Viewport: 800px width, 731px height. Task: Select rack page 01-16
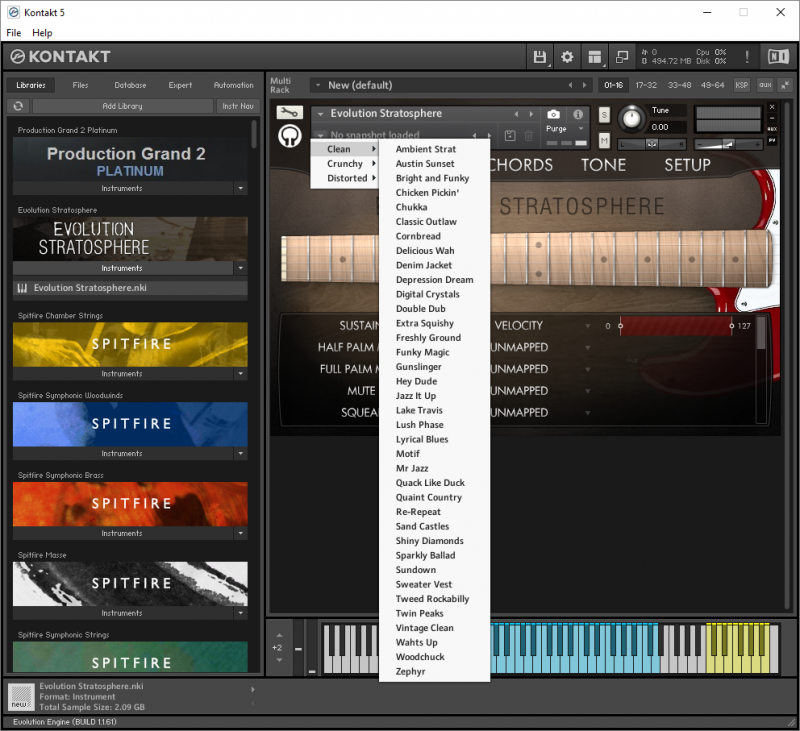coord(613,85)
